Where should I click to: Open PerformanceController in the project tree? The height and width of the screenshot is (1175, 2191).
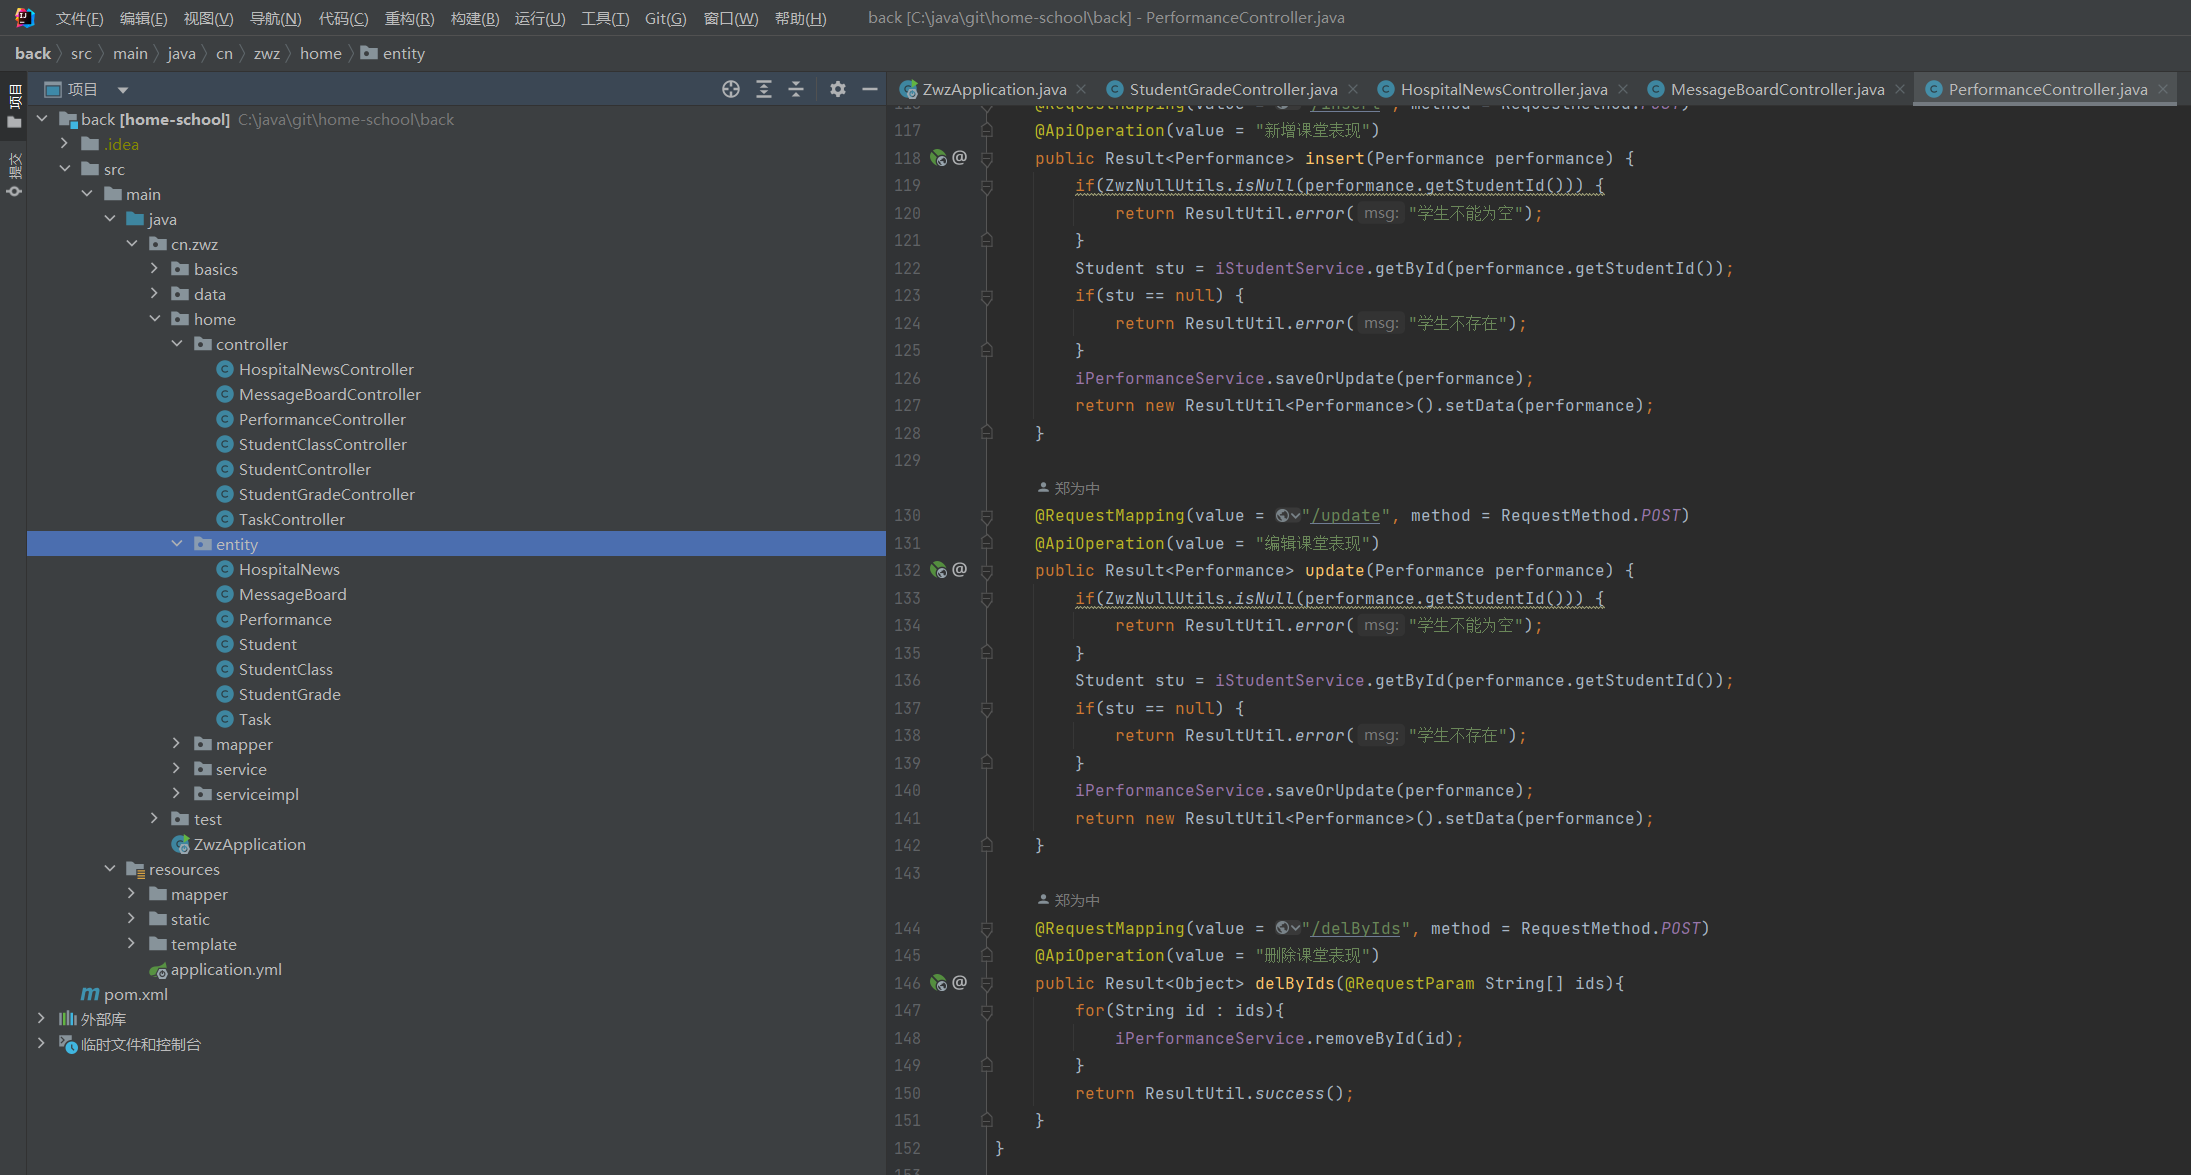(x=321, y=419)
